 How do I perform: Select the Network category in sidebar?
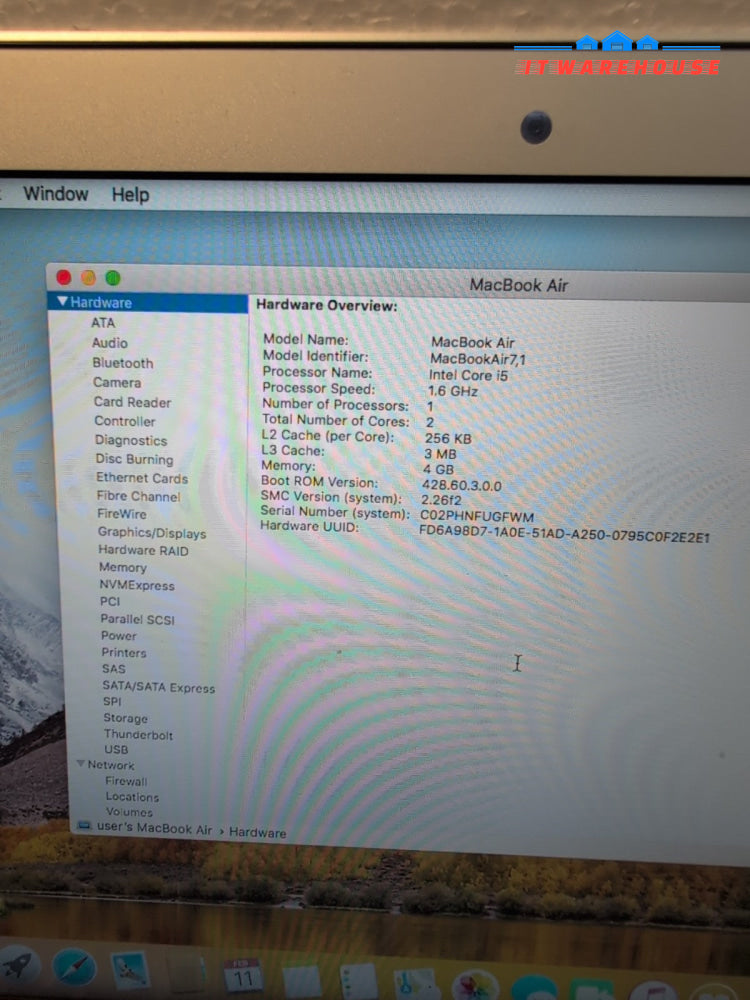[x=110, y=765]
